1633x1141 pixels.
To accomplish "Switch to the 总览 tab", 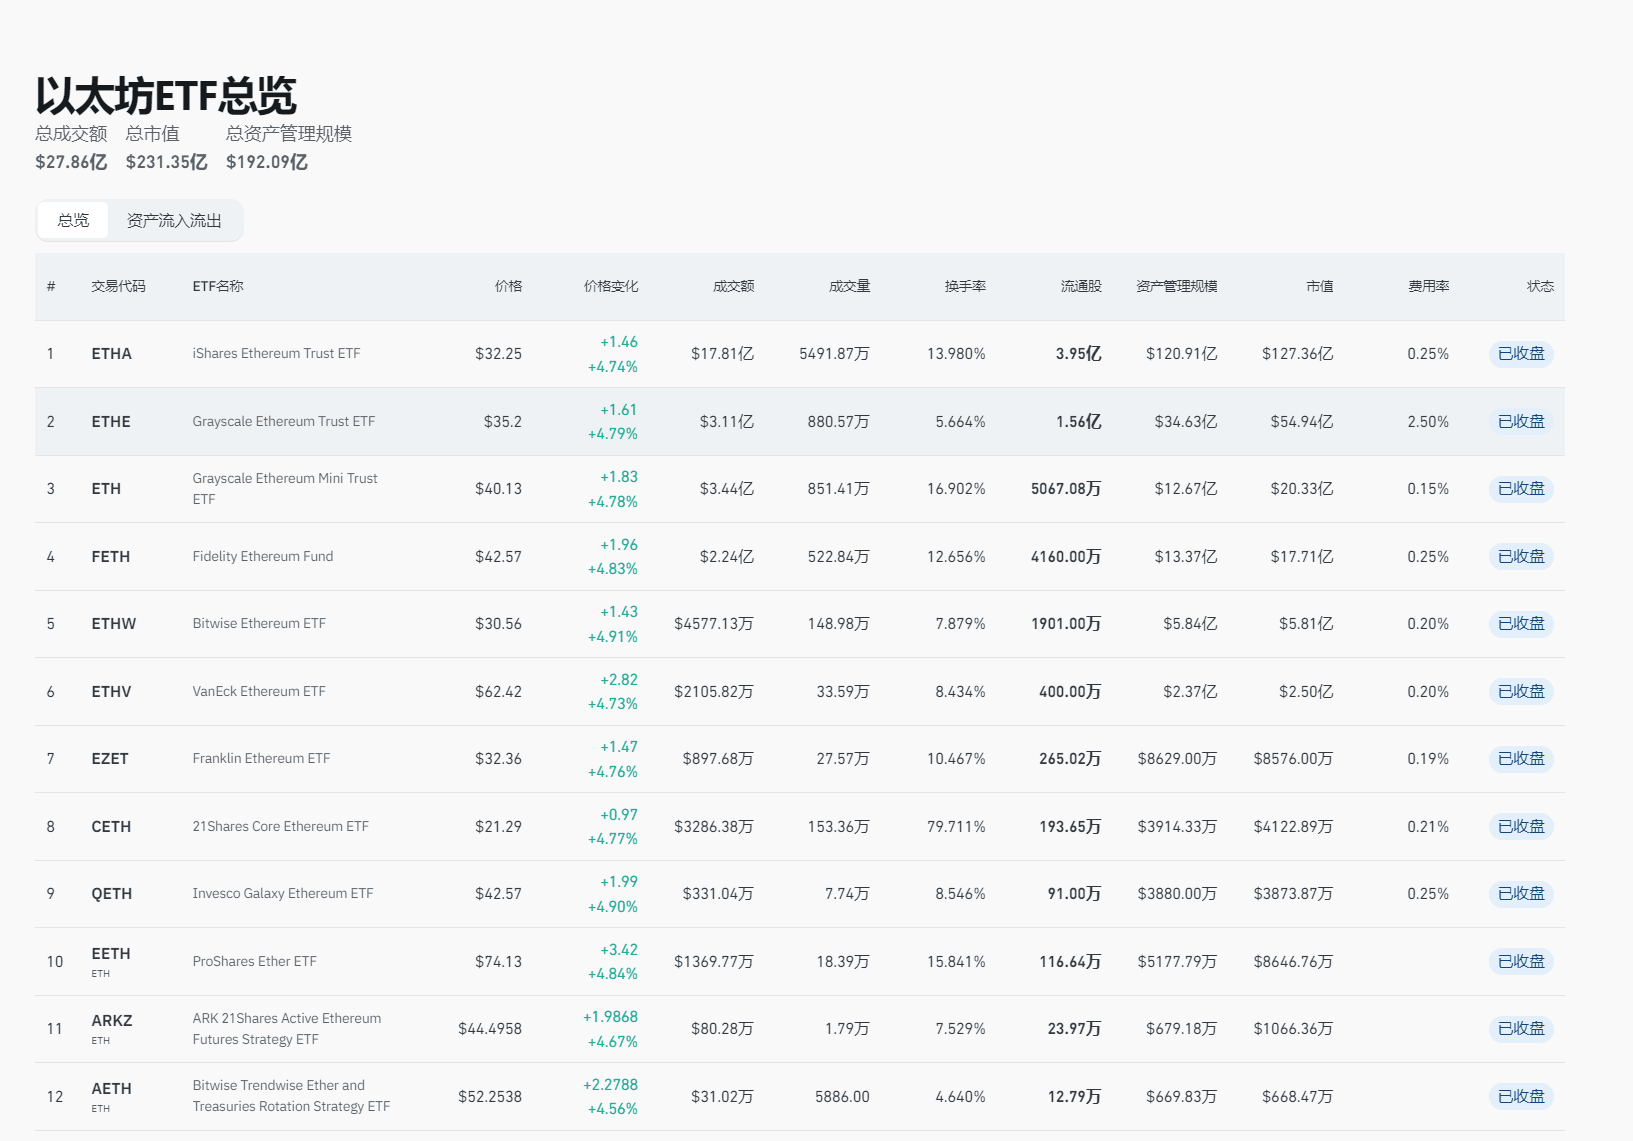I will tap(73, 220).
